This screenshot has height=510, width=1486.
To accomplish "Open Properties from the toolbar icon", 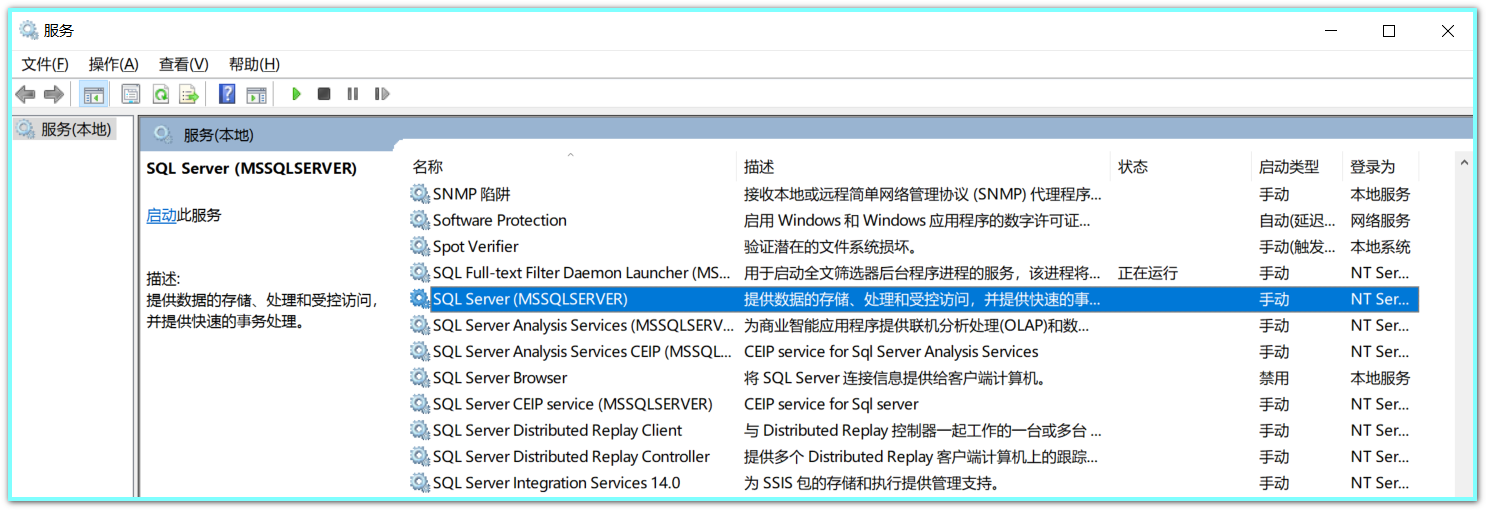I will pos(131,94).
